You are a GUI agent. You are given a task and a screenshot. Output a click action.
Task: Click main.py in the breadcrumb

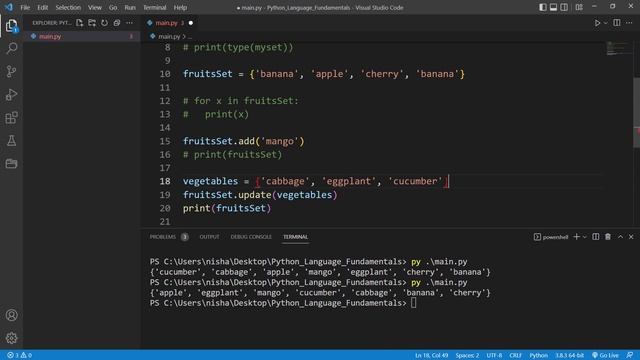[169, 36]
